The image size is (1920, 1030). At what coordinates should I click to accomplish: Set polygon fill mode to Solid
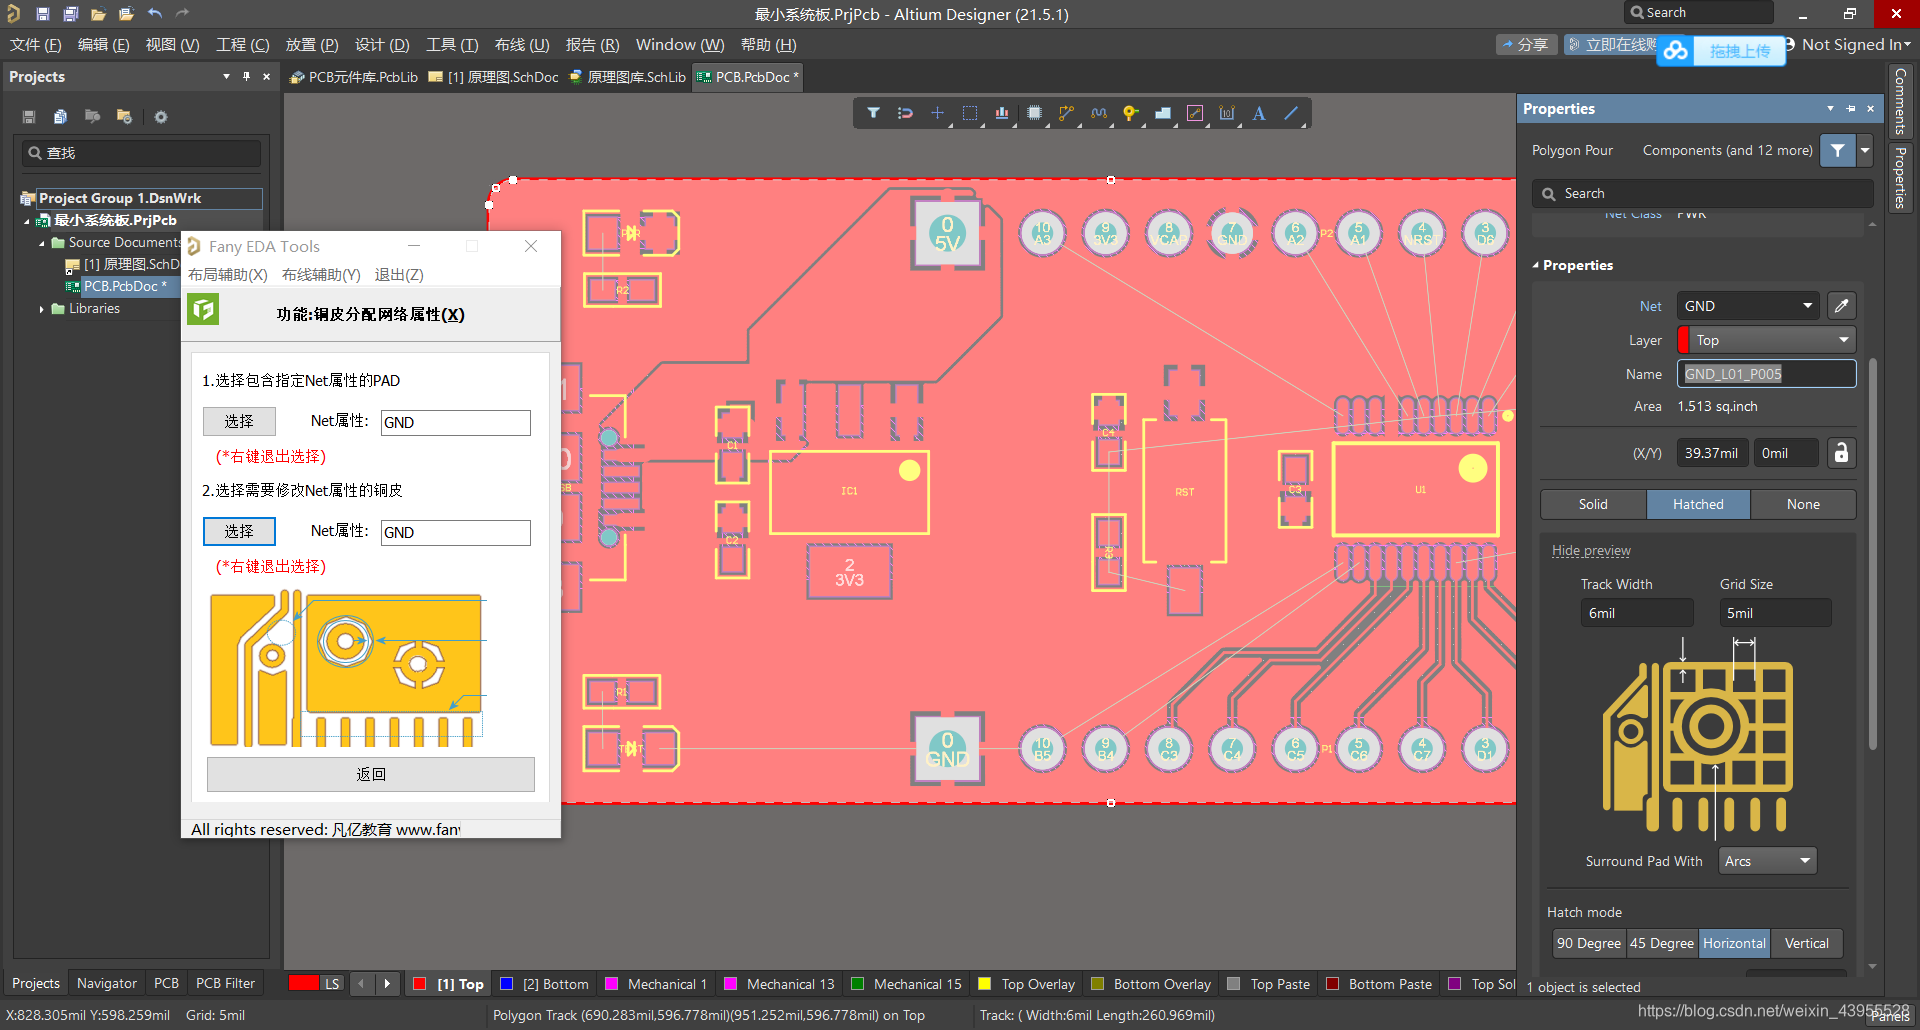(x=1593, y=504)
